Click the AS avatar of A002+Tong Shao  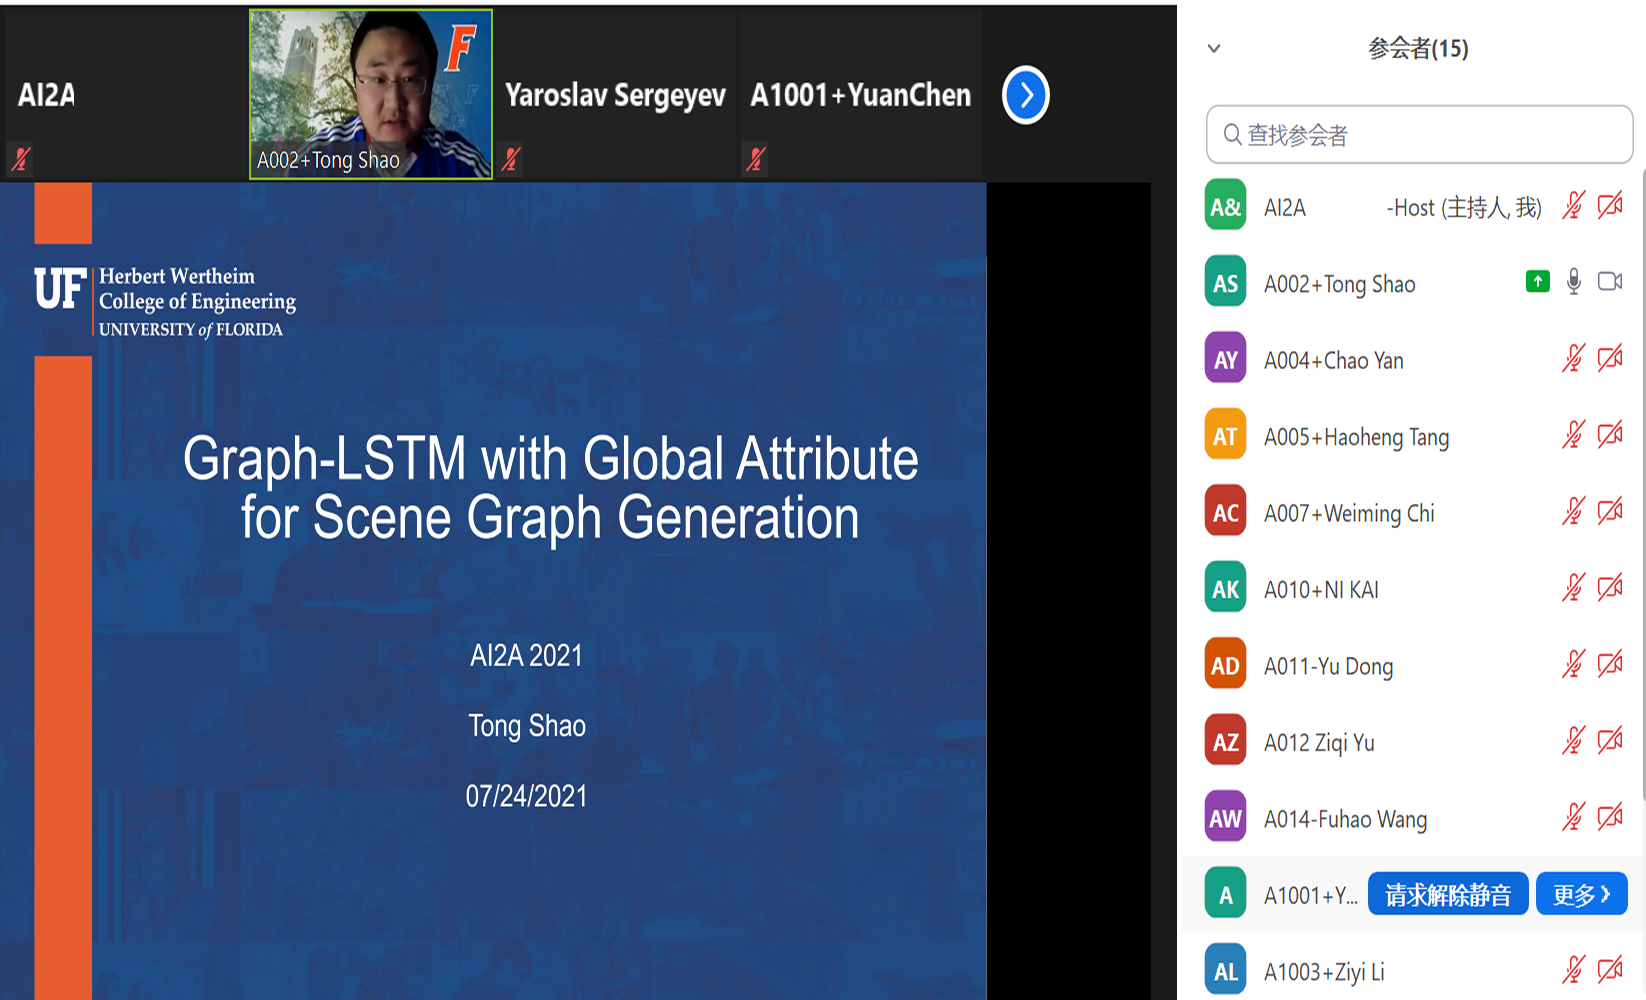point(1225,283)
